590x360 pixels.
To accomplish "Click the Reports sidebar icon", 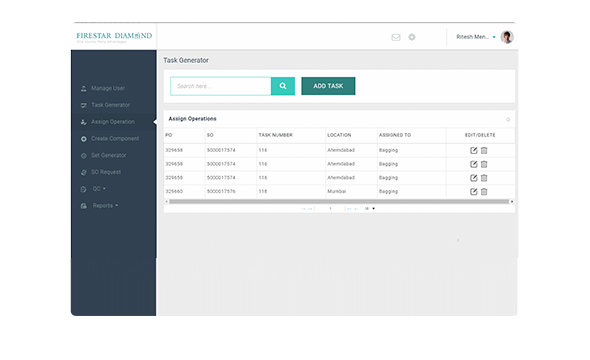I will click(84, 206).
